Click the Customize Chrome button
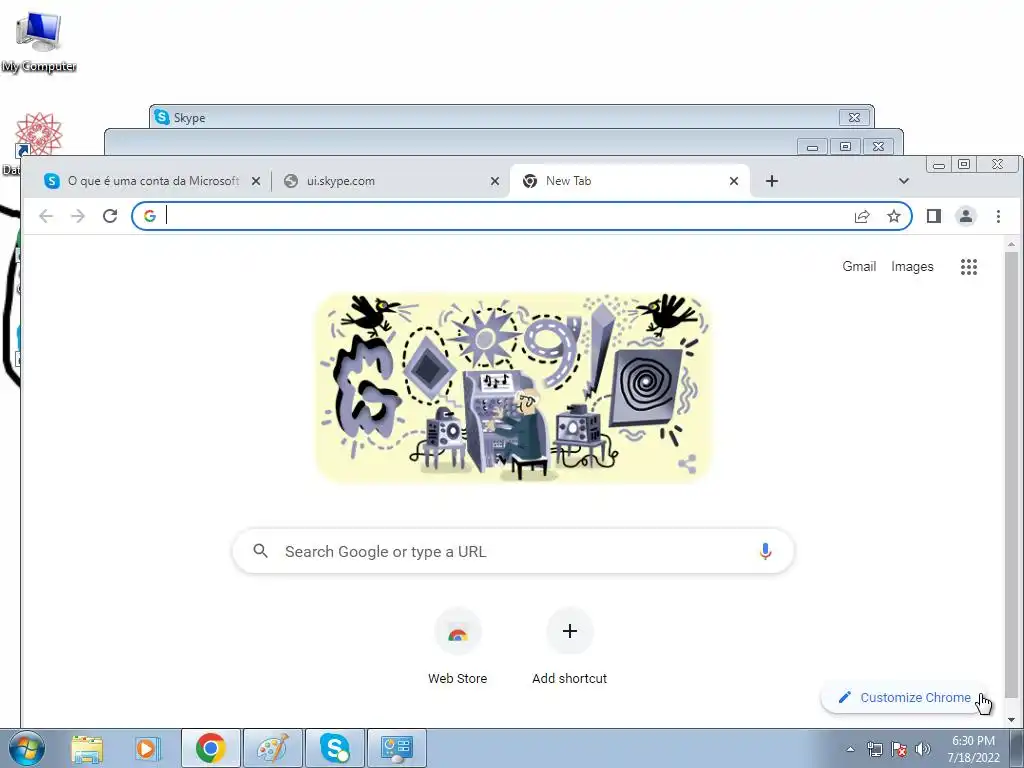Viewport: 1024px width, 768px height. tap(905, 697)
